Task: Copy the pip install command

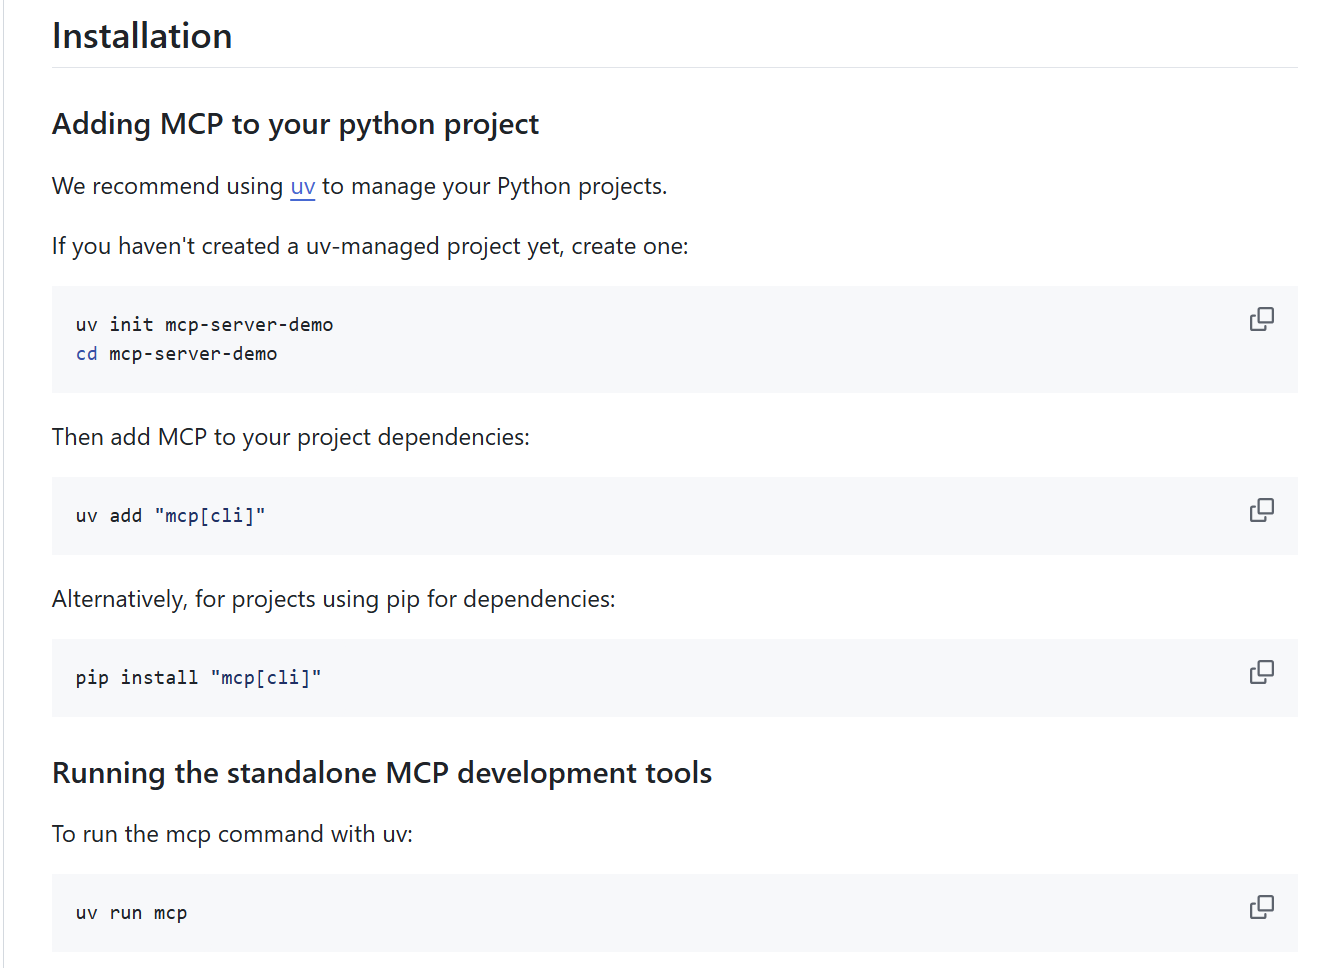Action: [x=1261, y=672]
